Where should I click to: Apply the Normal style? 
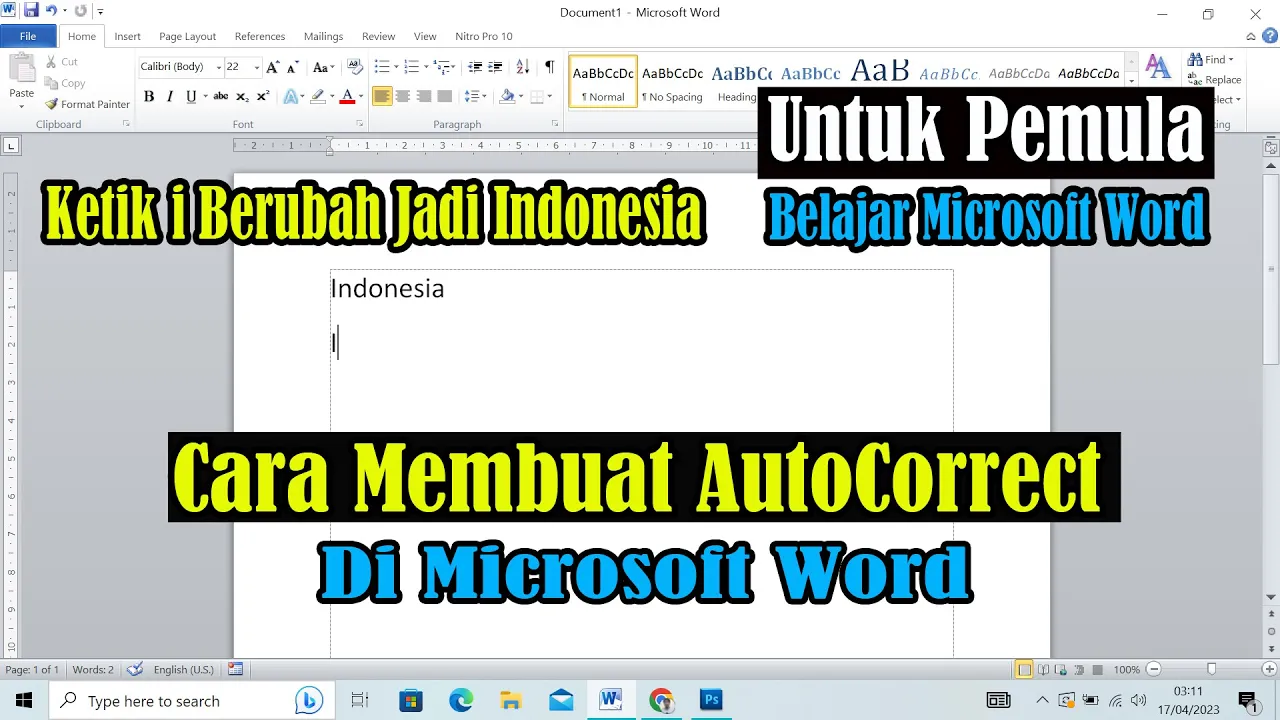[x=603, y=82]
